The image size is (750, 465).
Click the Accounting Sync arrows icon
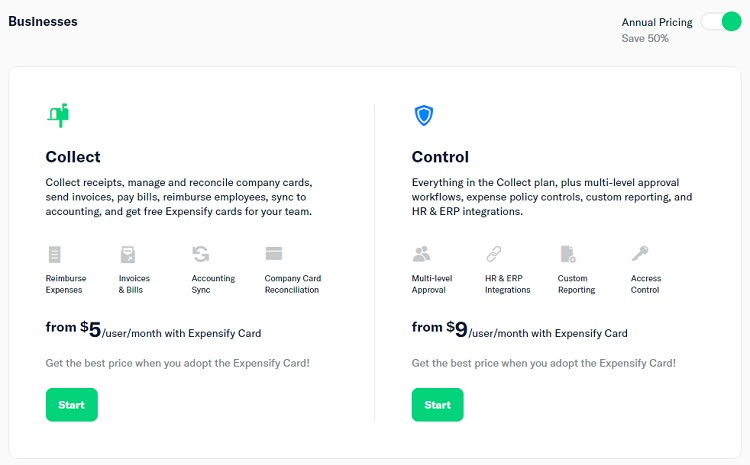[x=201, y=254]
